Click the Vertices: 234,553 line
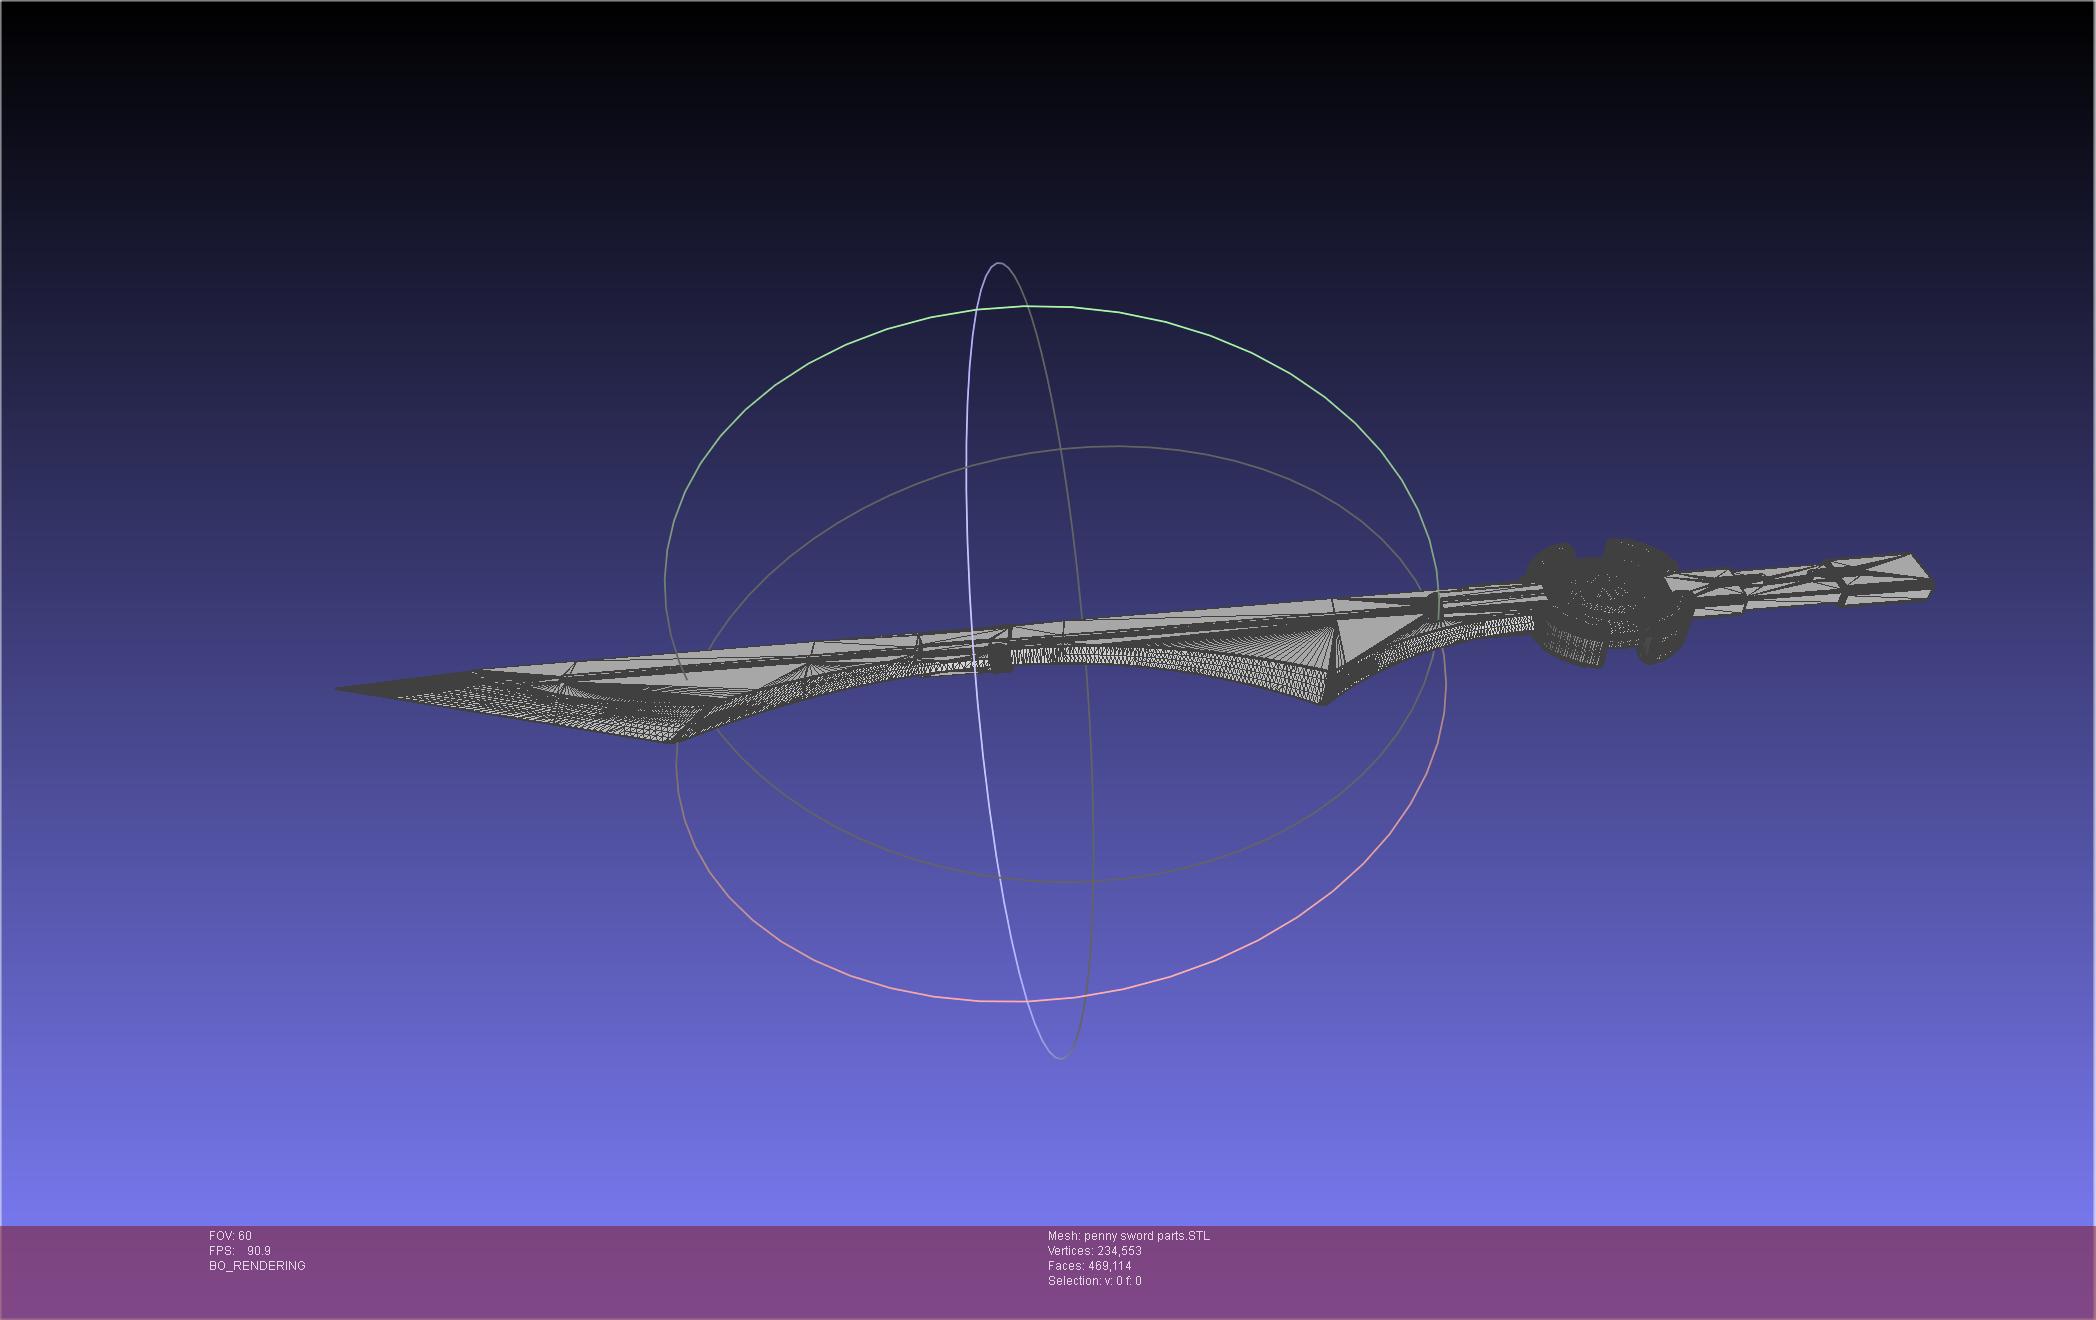2096x1320 pixels. [x=1094, y=1251]
